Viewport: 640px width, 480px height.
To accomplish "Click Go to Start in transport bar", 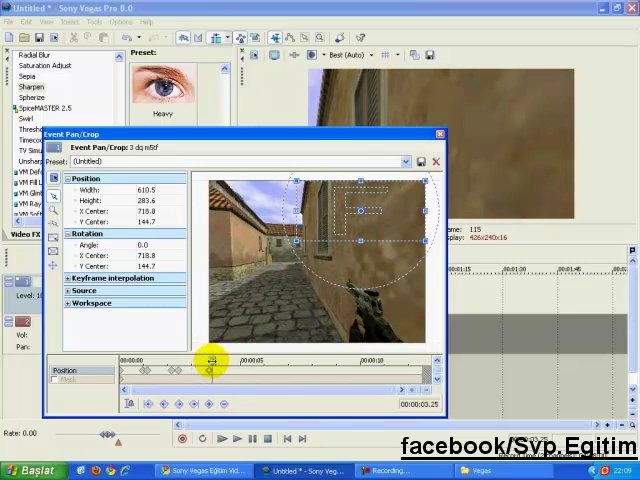I will [x=287, y=439].
